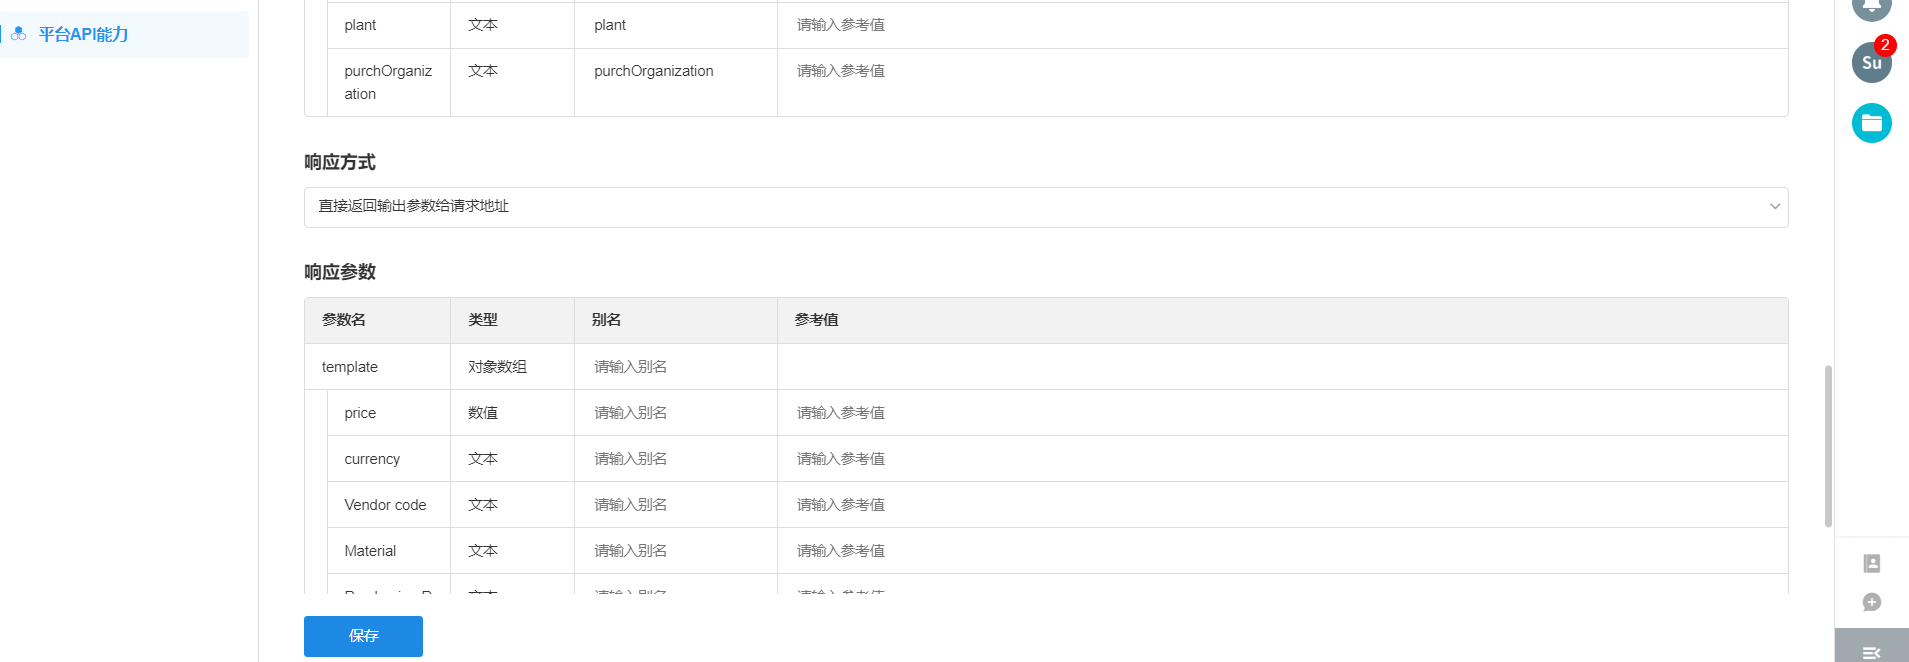This screenshot has width=1909, height=662.
Task: Click the notification bell icon
Action: (x=1871, y=7)
